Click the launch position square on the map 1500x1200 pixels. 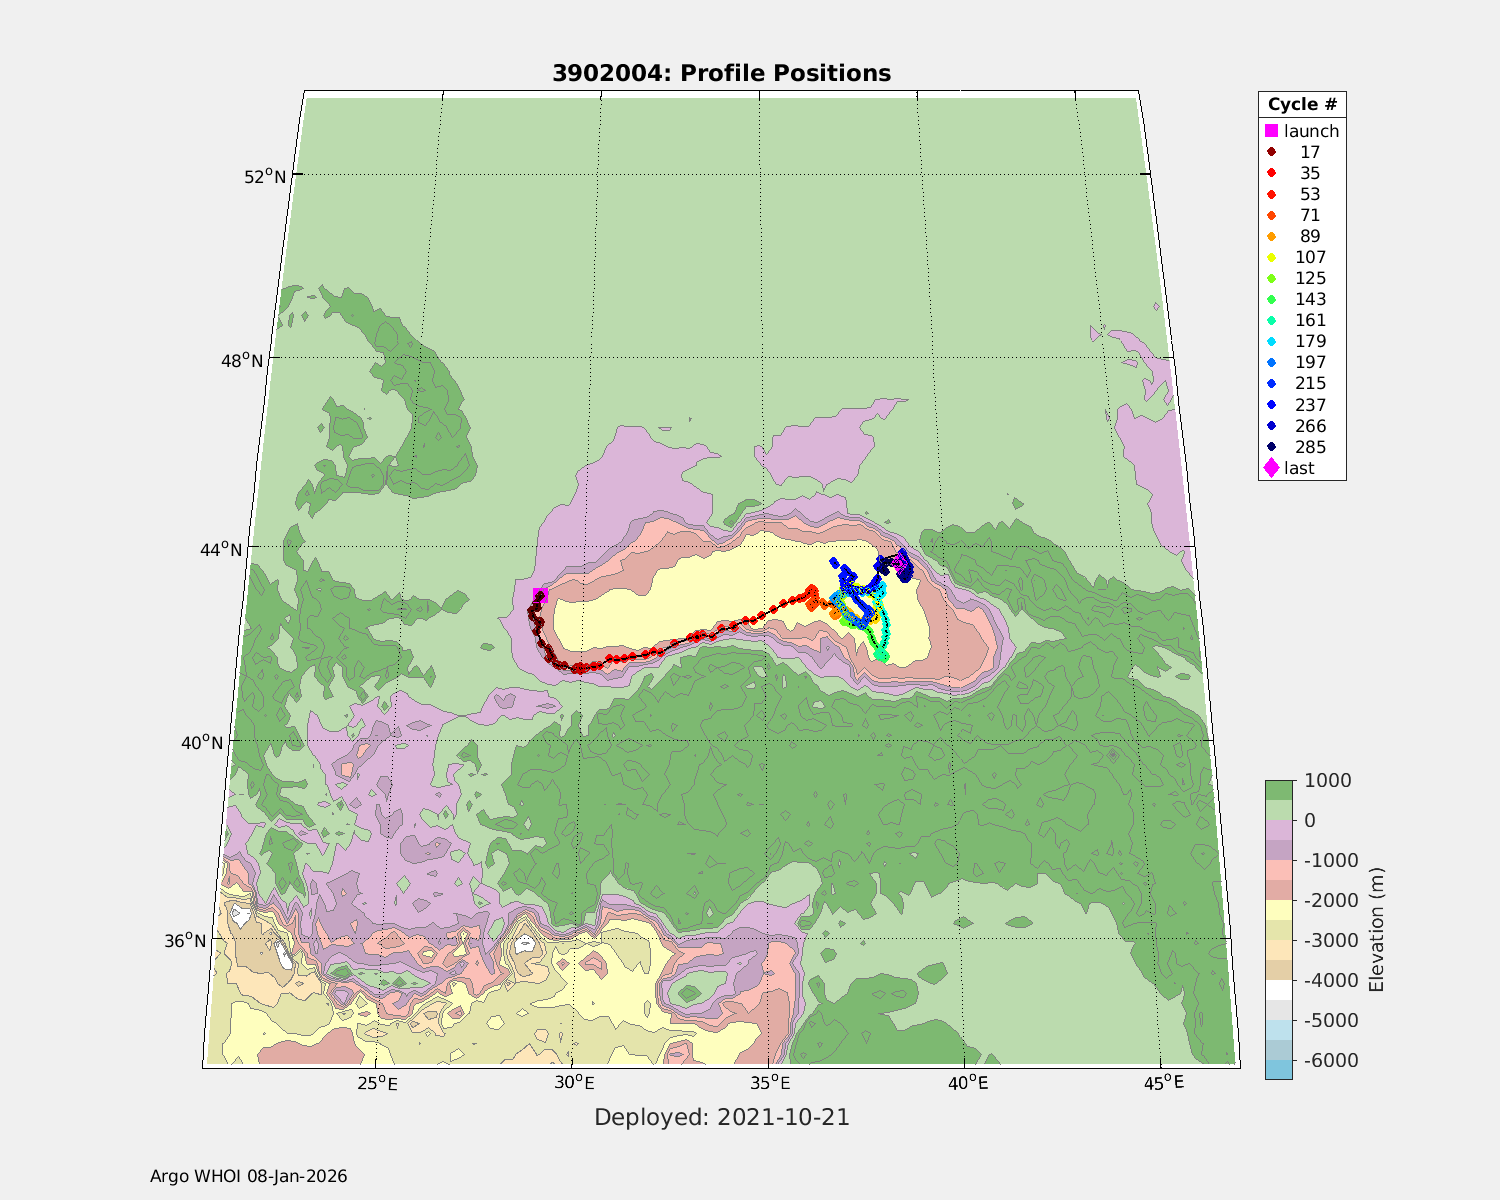point(540,595)
